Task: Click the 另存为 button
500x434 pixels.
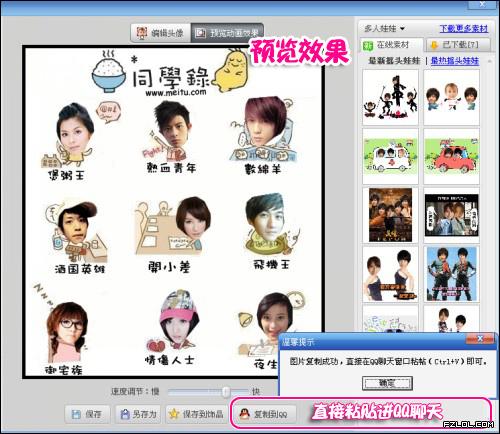Action: click(138, 414)
